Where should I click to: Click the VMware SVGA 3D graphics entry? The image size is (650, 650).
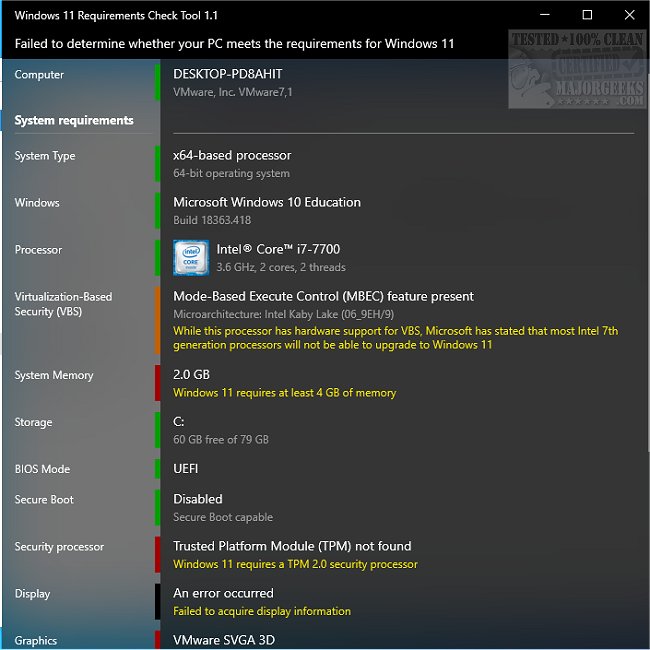click(224, 640)
